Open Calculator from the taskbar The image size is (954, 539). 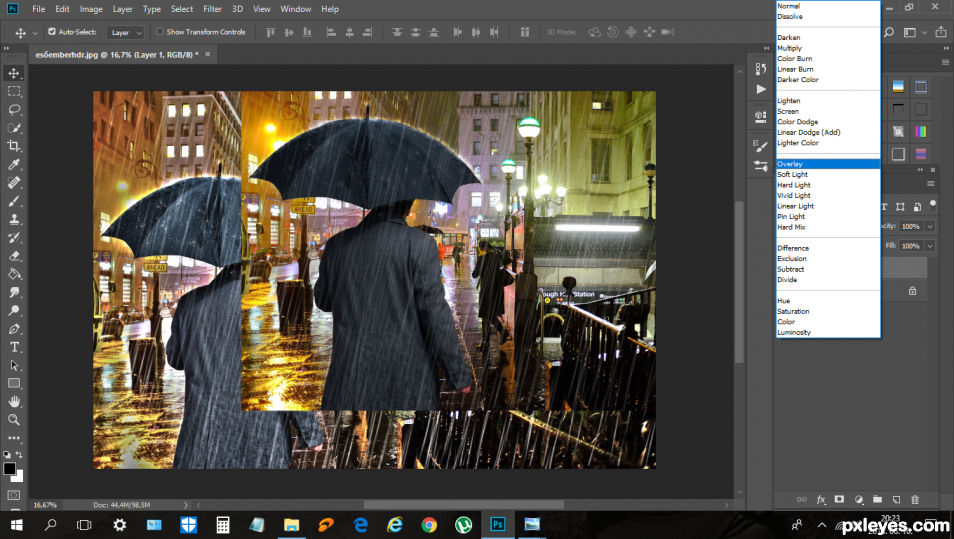point(223,524)
